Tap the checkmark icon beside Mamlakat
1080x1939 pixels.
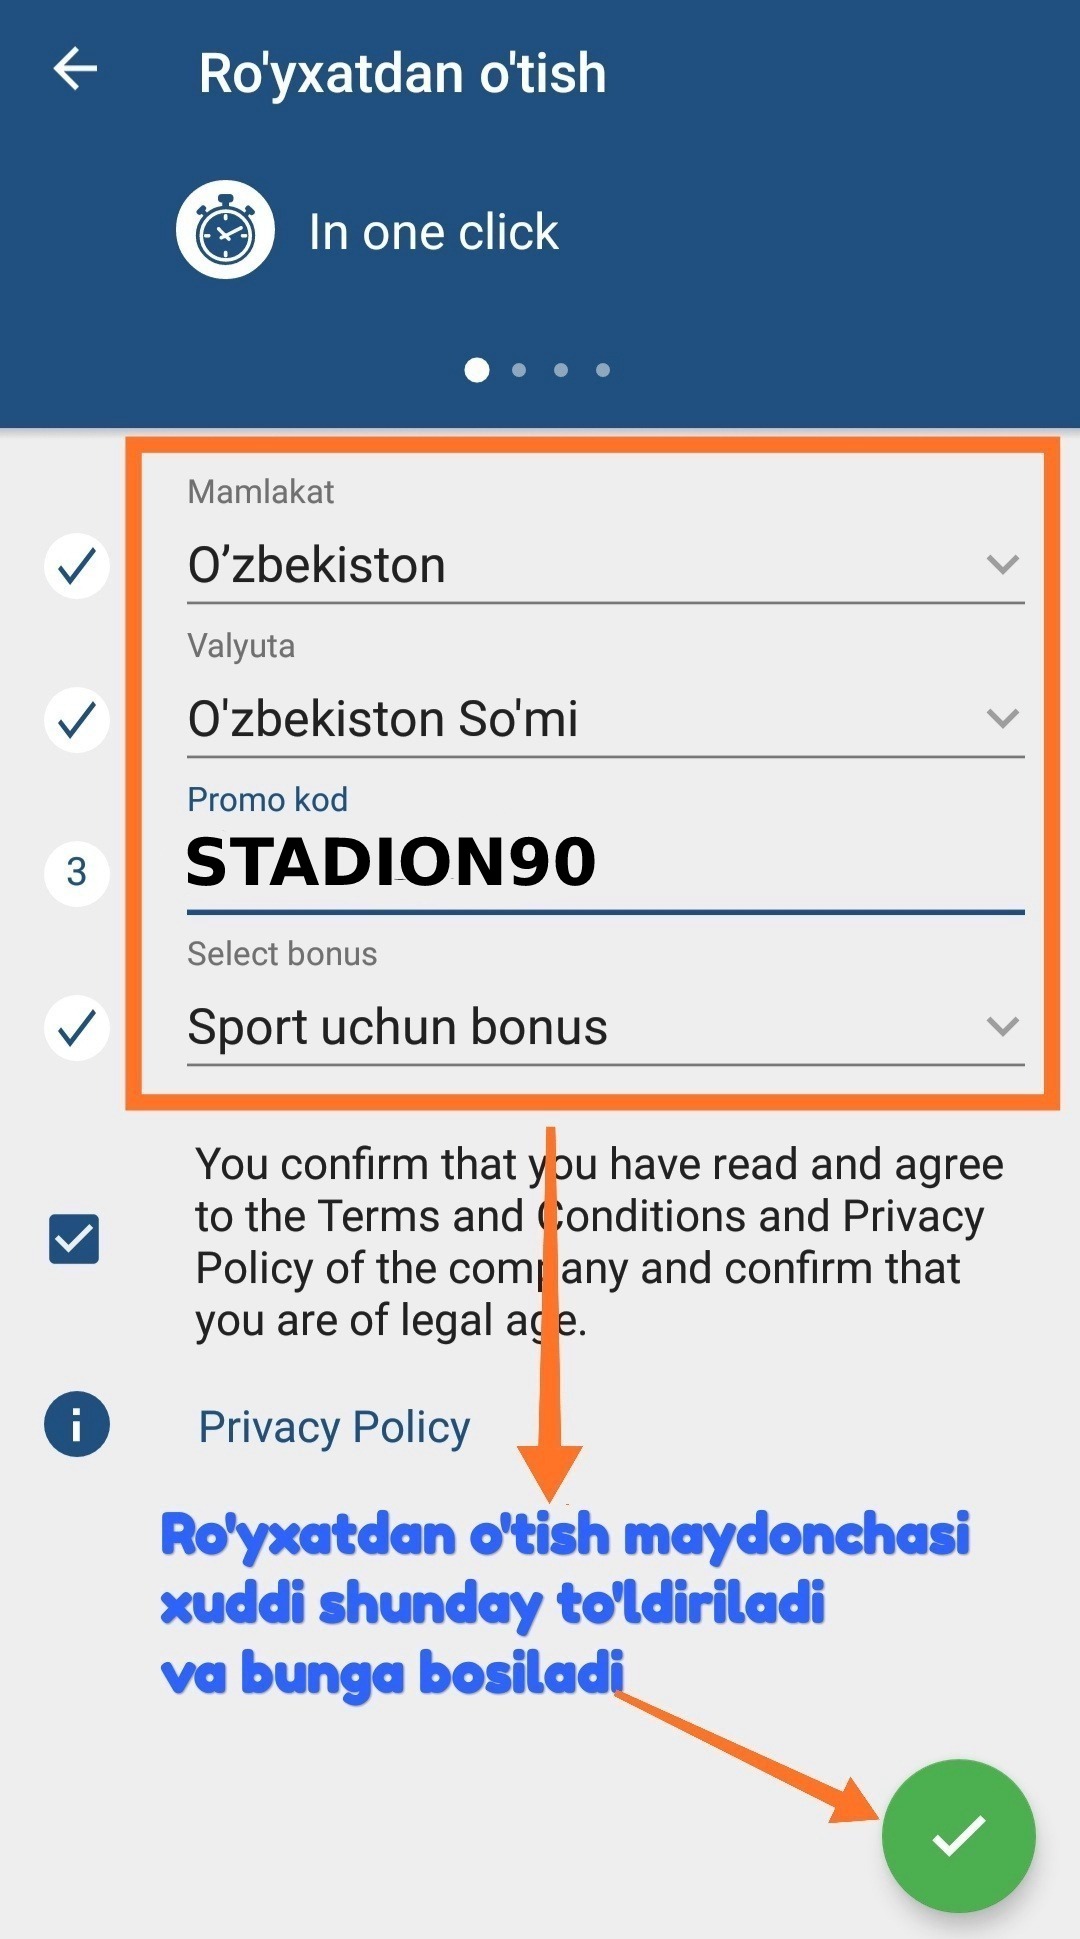[77, 566]
